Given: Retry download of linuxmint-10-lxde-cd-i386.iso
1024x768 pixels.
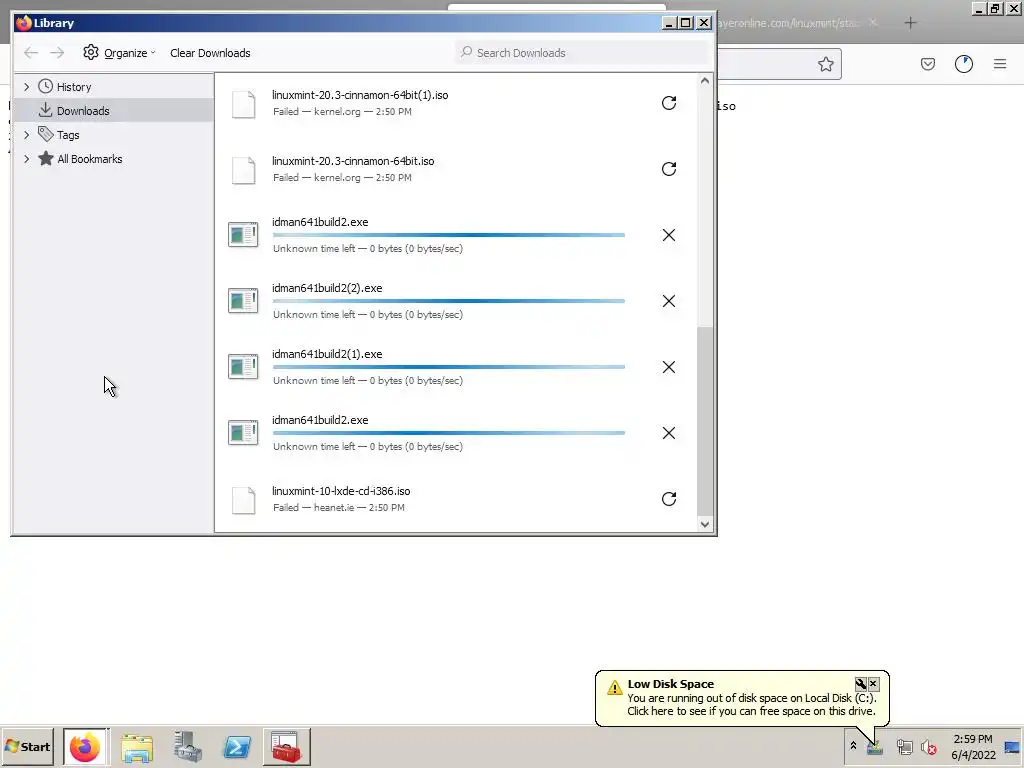Looking at the screenshot, I should click(x=669, y=499).
